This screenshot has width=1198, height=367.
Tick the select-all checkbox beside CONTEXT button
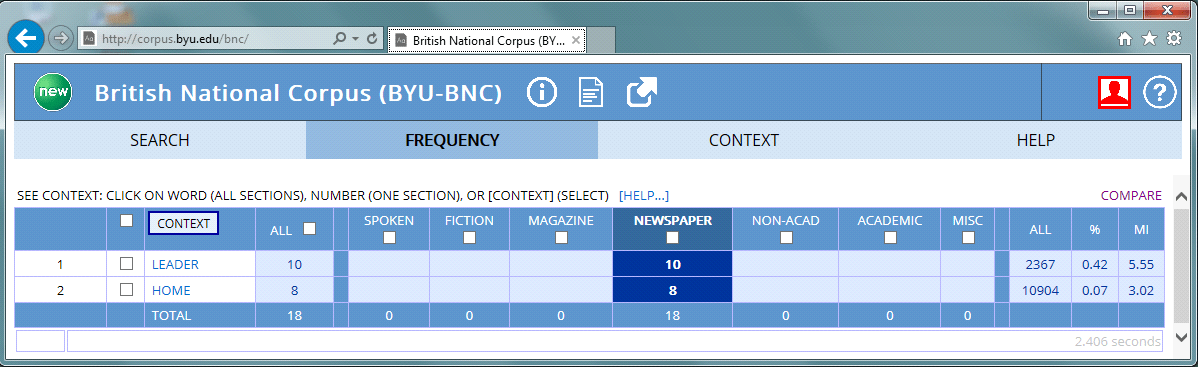tap(127, 221)
